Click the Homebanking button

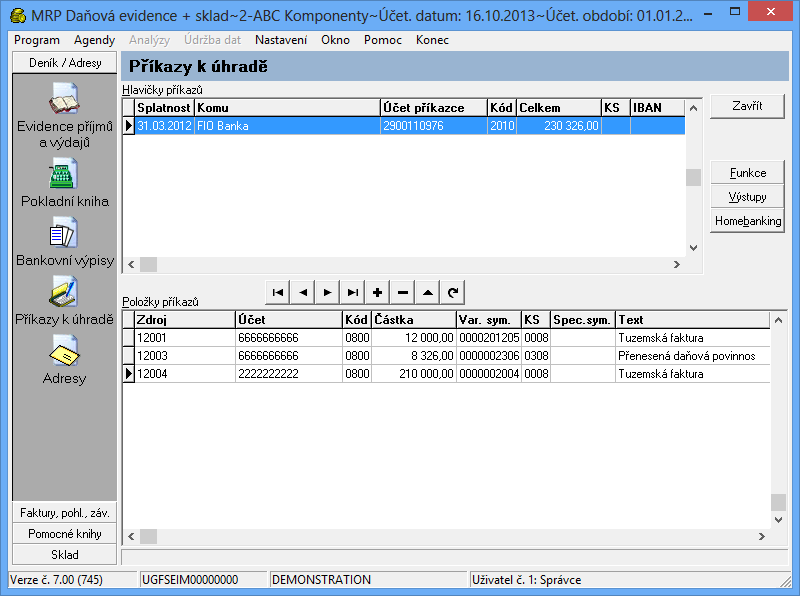pos(747,221)
